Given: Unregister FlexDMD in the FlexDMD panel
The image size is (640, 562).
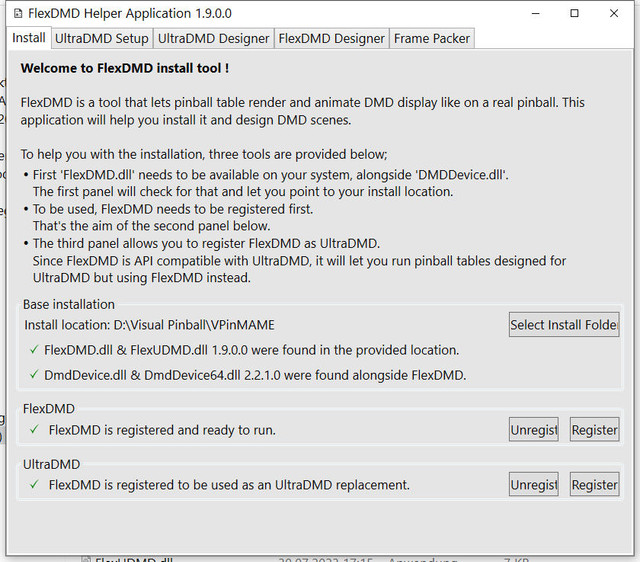Looking at the screenshot, I should pos(533,429).
